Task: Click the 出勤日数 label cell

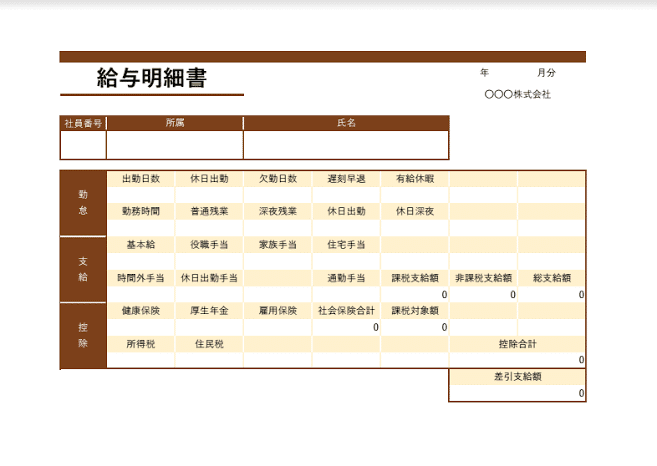Action: (x=141, y=179)
